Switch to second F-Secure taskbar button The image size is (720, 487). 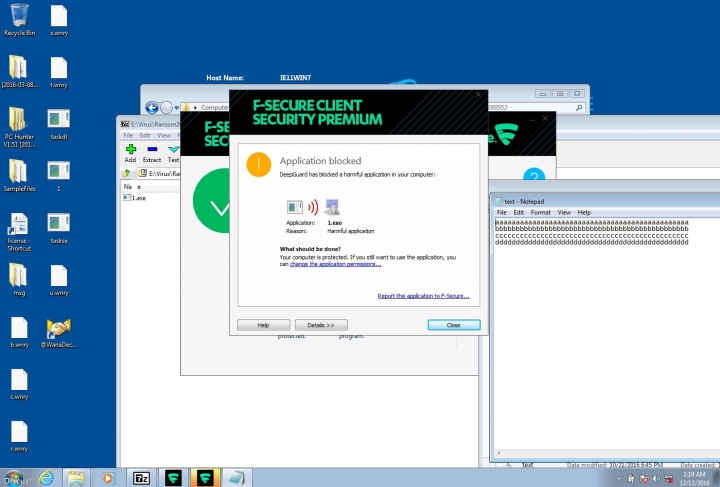[205, 478]
